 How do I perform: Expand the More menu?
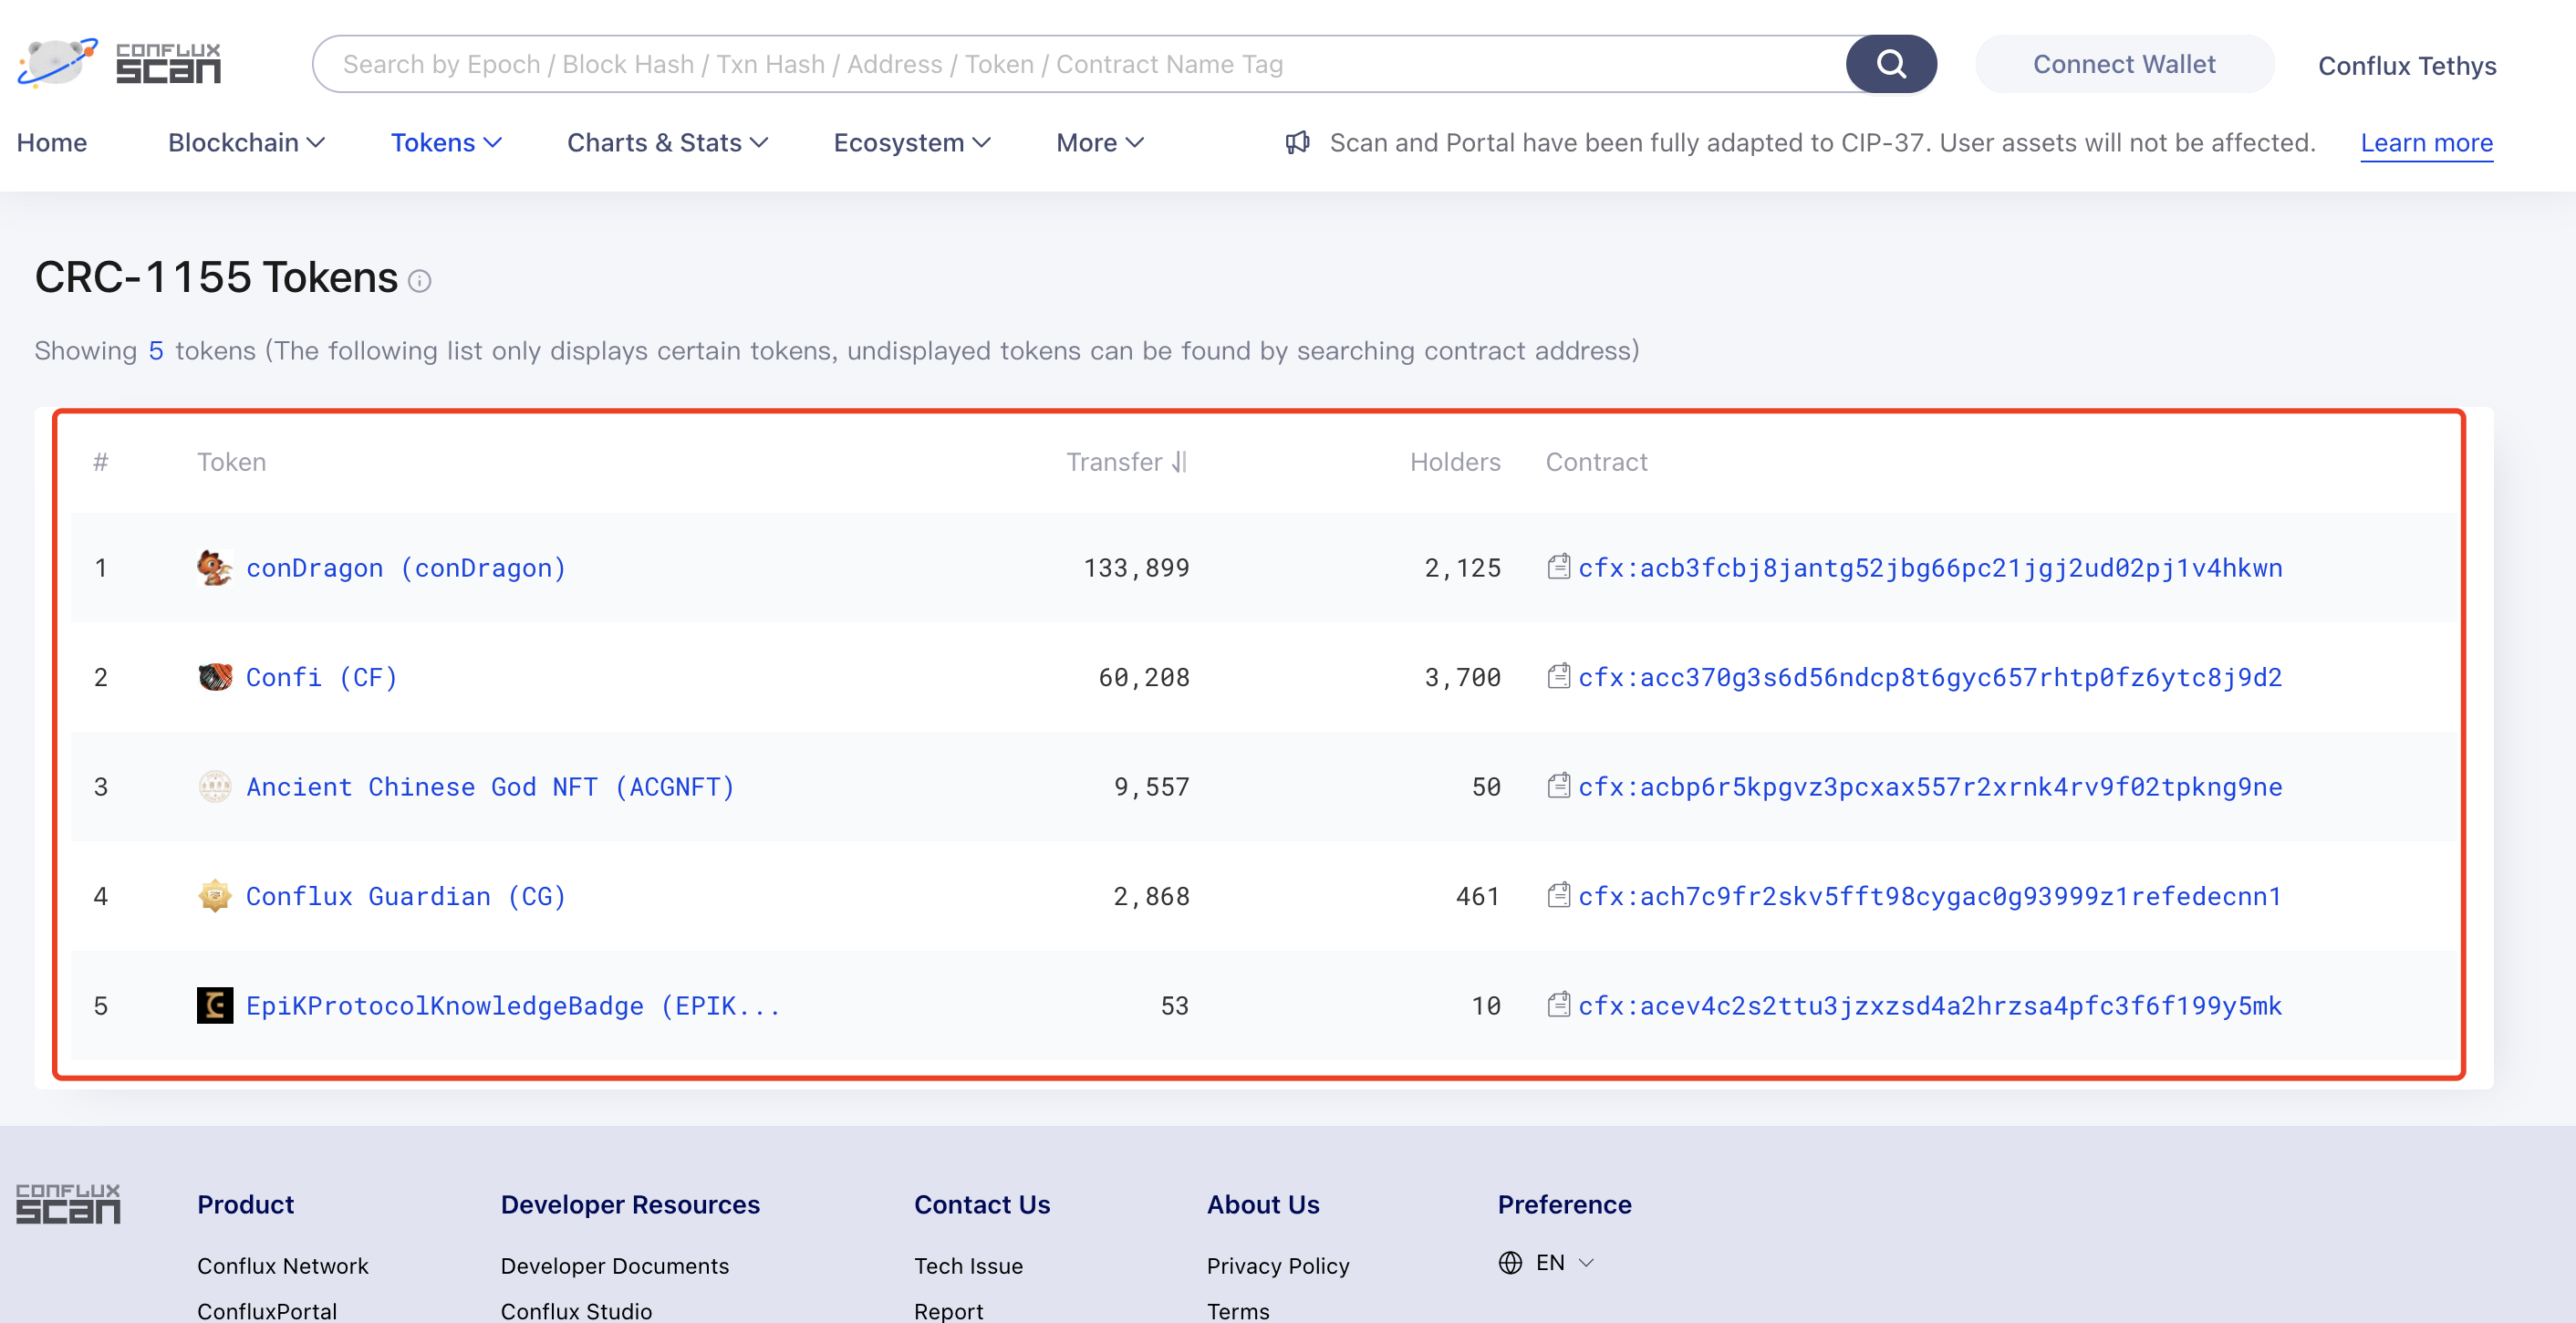point(1100,143)
